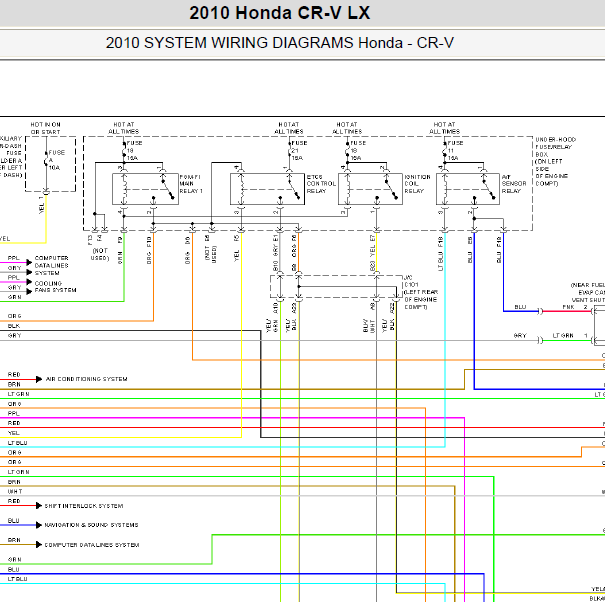The height and width of the screenshot is (602, 605).
Task: Click the fuse A symbol in the dash holder
Action: click(x=46, y=160)
